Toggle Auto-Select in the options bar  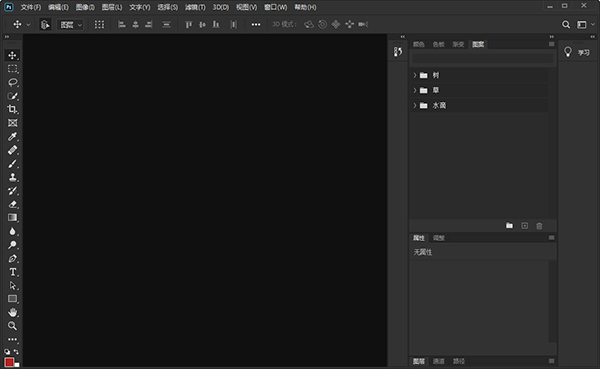click(45, 24)
